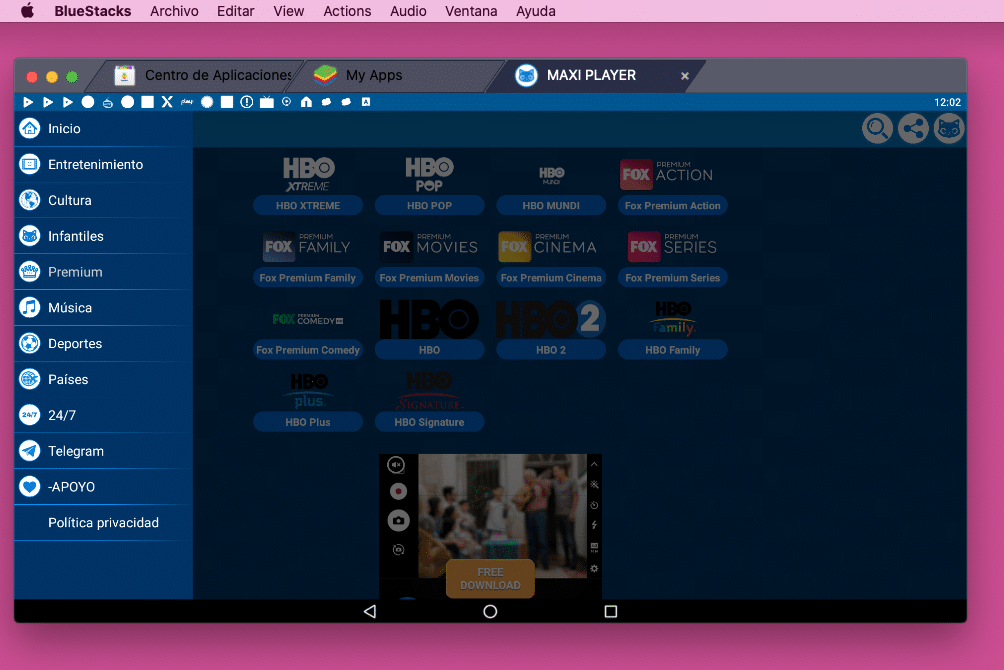Open the Actions menu in the menu bar
1004x670 pixels.
point(347,11)
